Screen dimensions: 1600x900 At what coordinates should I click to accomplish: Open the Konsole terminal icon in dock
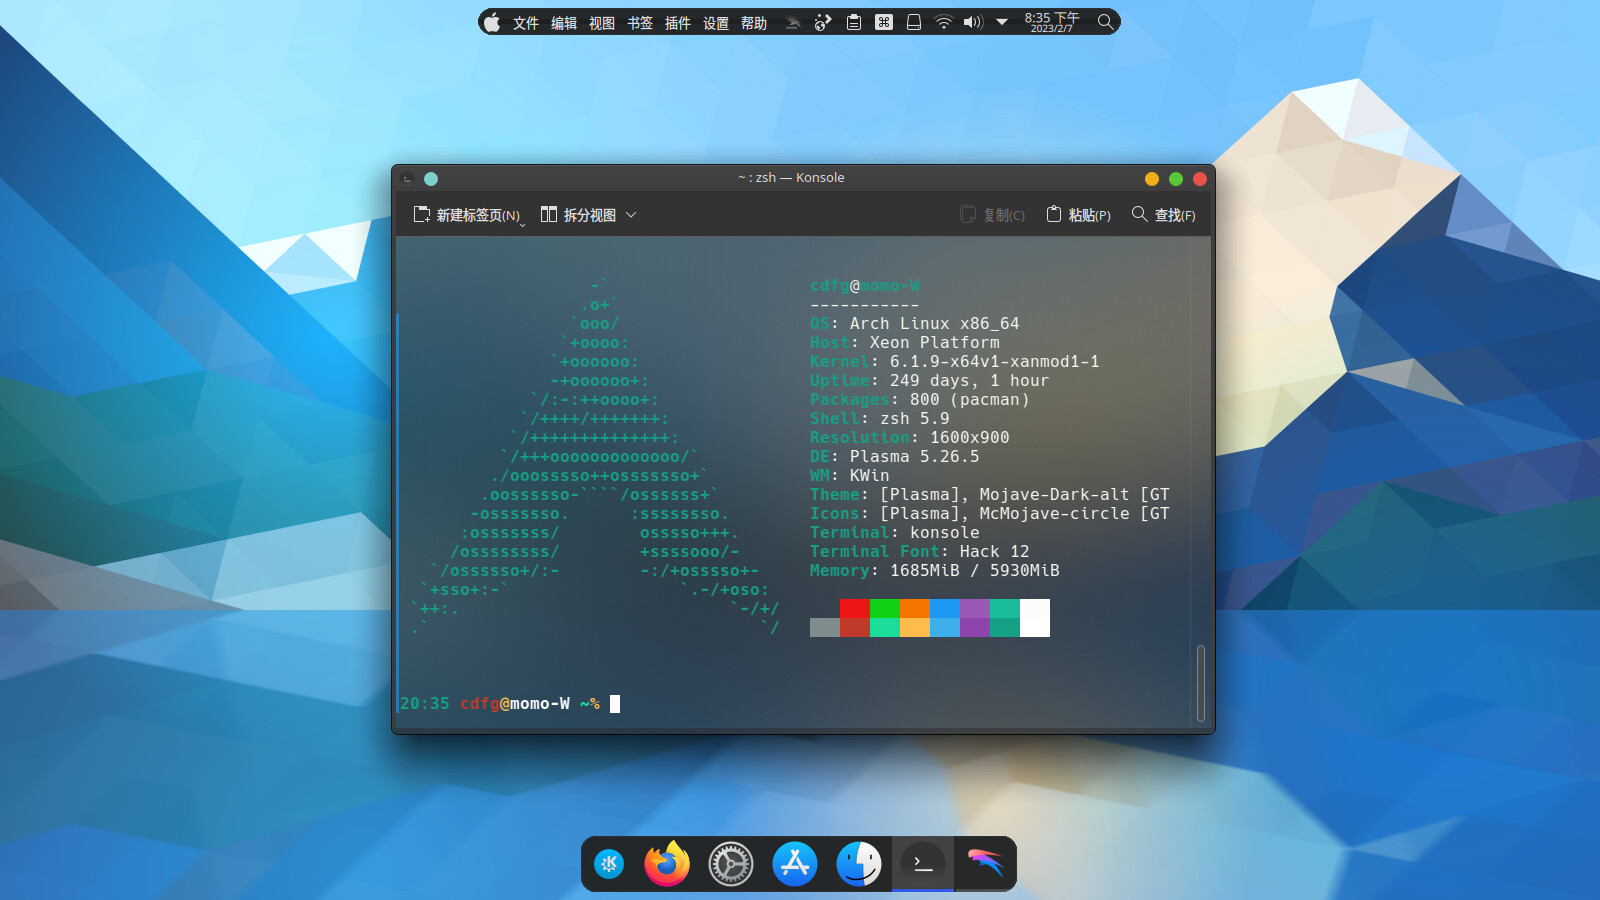(922, 864)
